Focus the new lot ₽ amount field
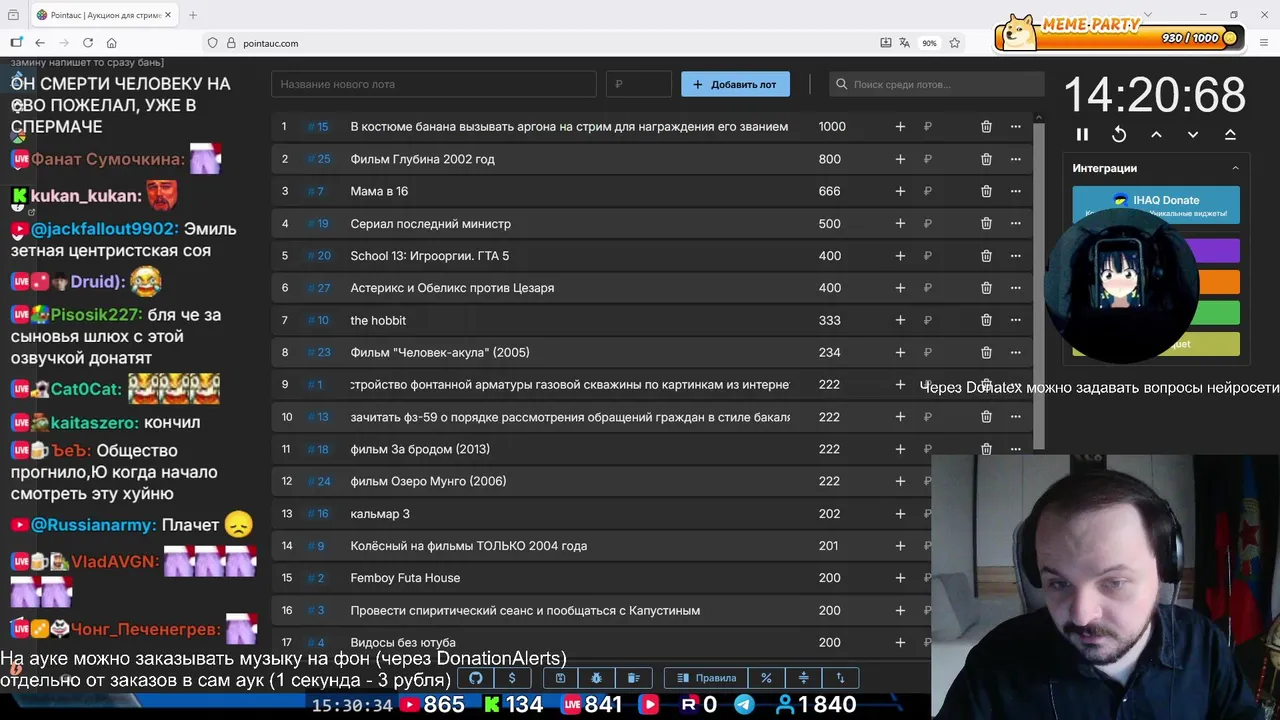The height and width of the screenshot is (720, 1280). tap(639, 84)
